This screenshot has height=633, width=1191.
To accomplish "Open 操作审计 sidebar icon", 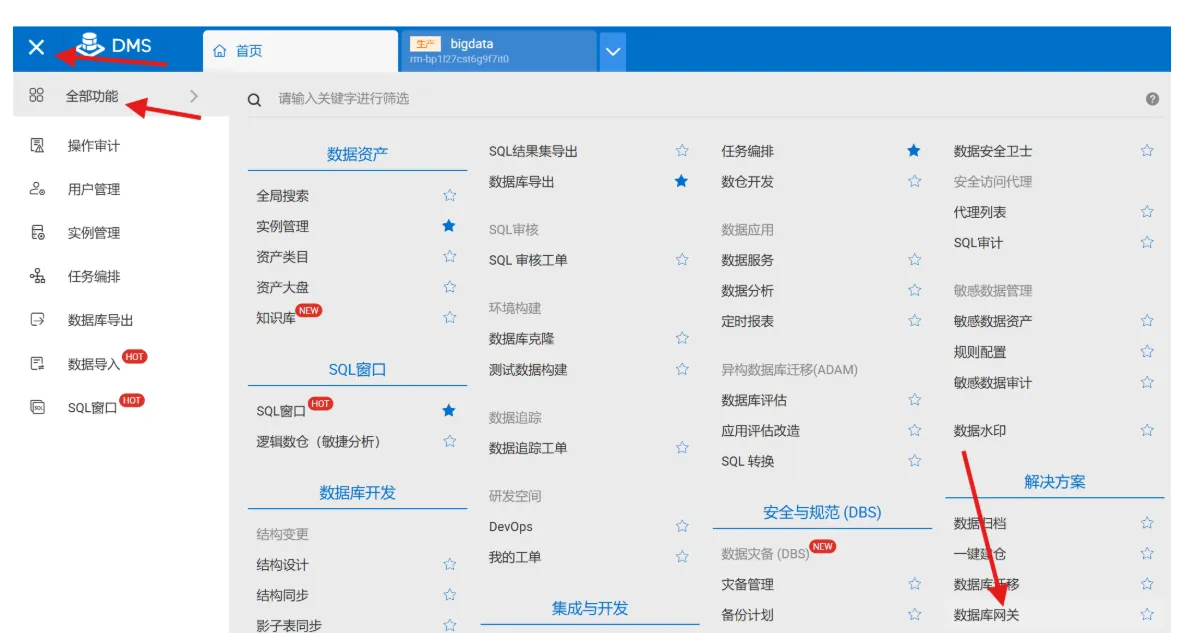I will [37, 145].
